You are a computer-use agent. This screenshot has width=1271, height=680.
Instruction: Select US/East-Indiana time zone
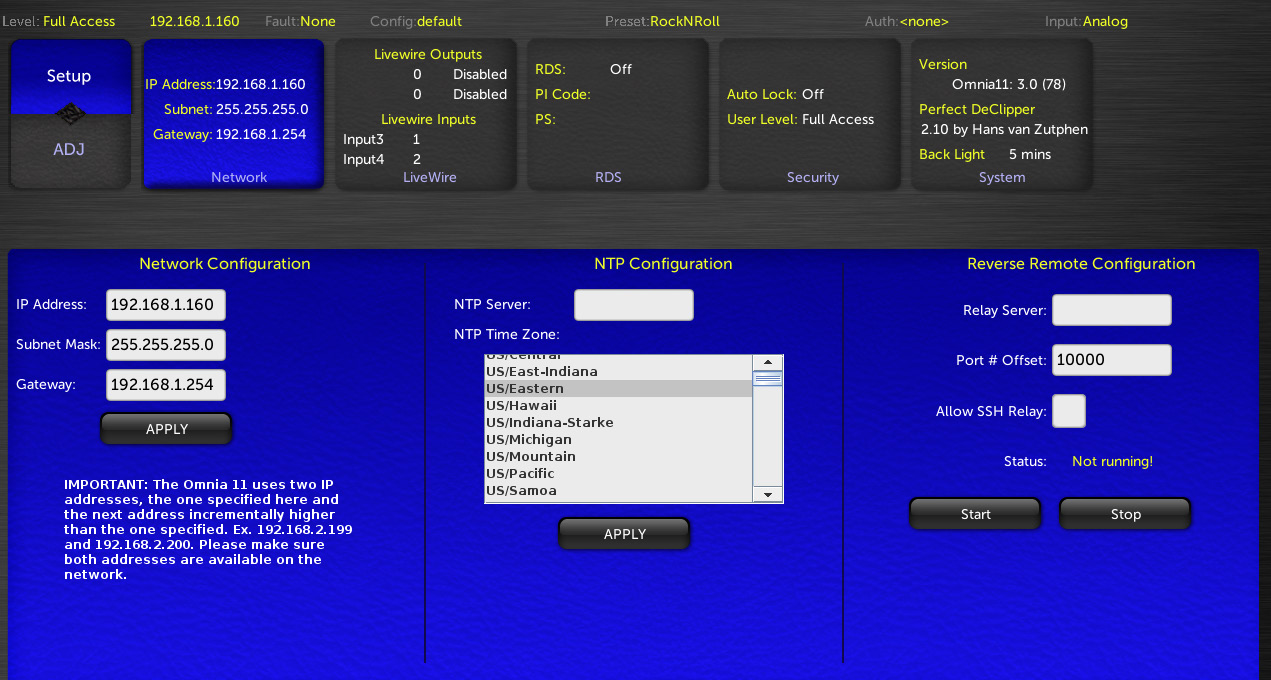[x=618, y=372]
